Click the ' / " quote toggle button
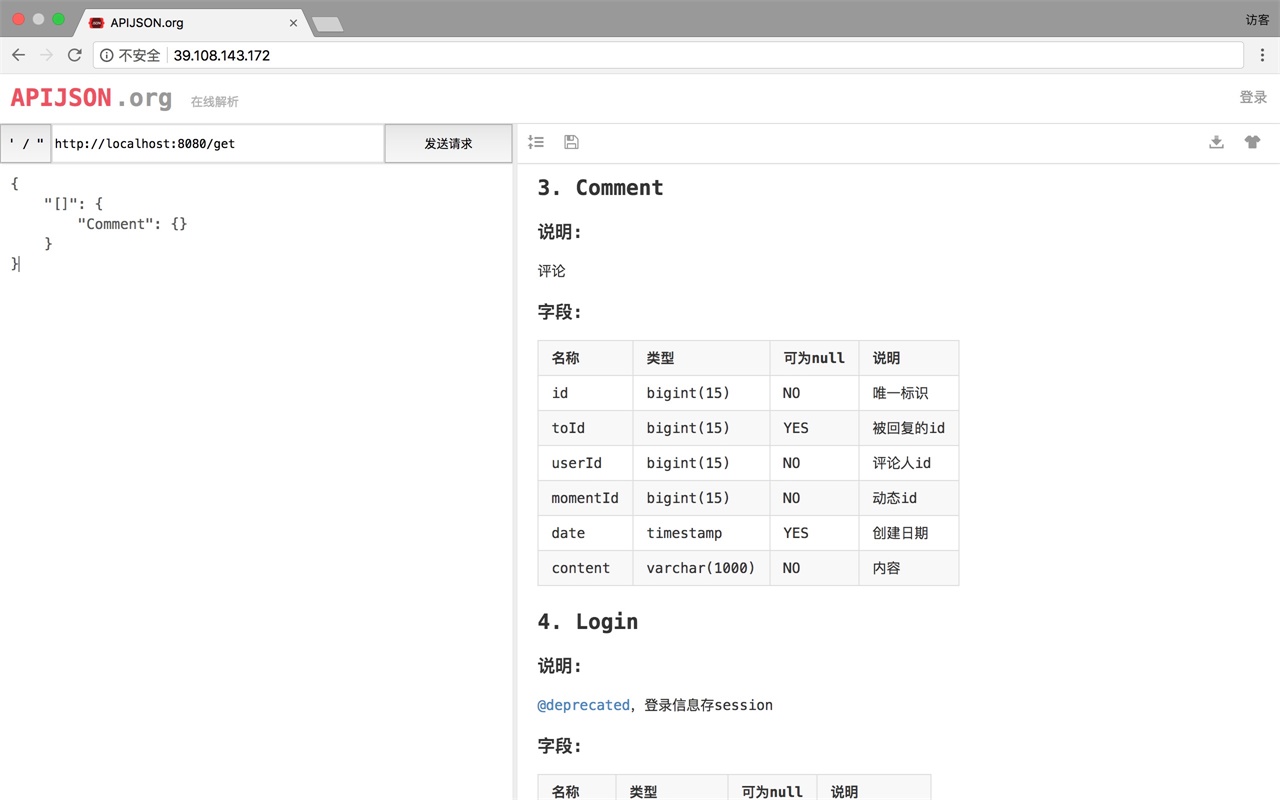The image size is (1280, 800). click(26, 143)
